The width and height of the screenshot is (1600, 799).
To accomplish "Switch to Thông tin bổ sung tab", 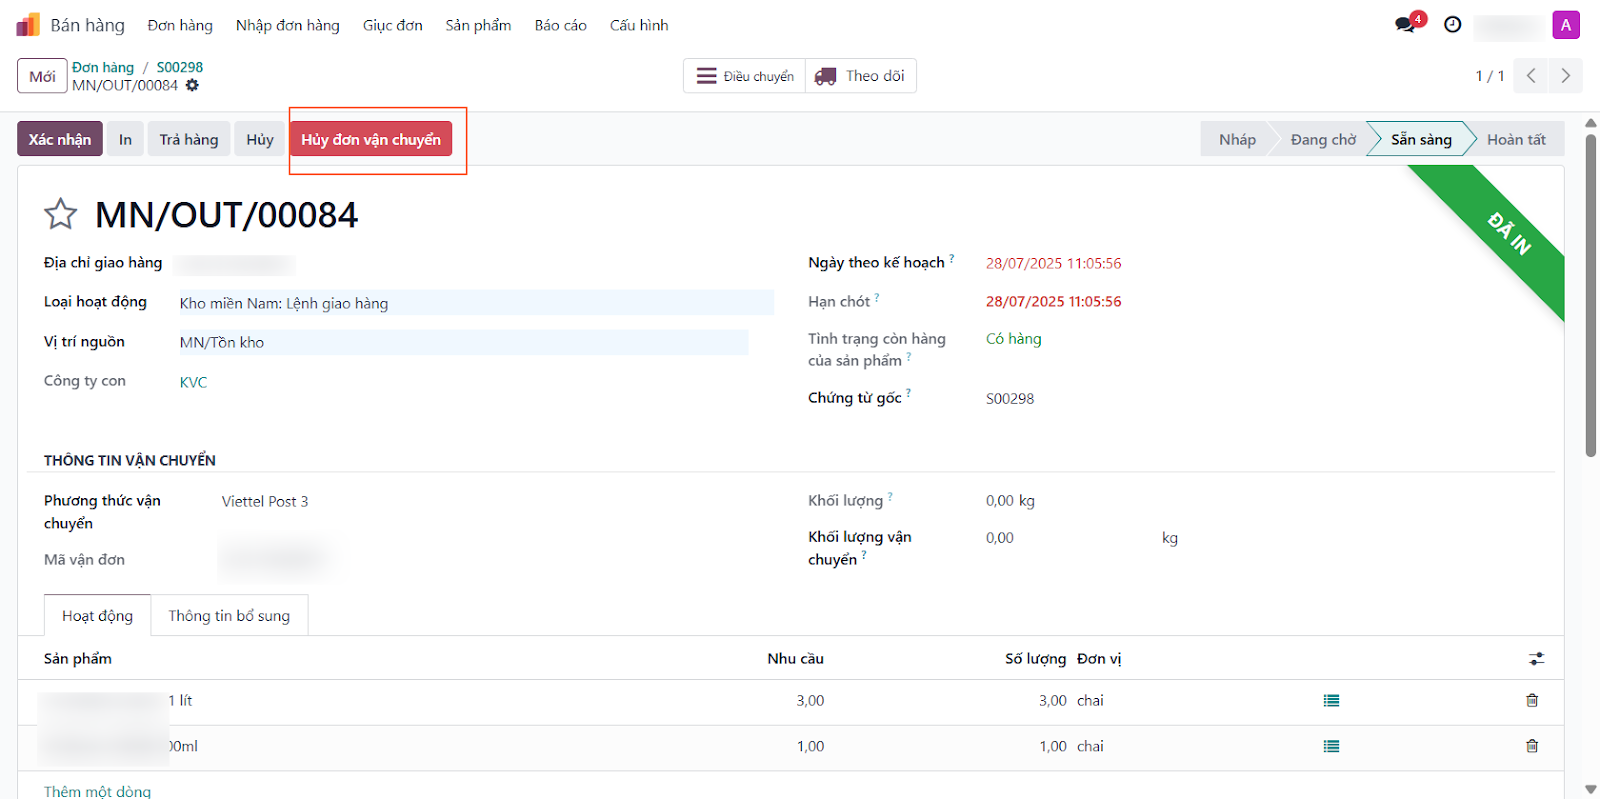I will (x=229, y=616).
